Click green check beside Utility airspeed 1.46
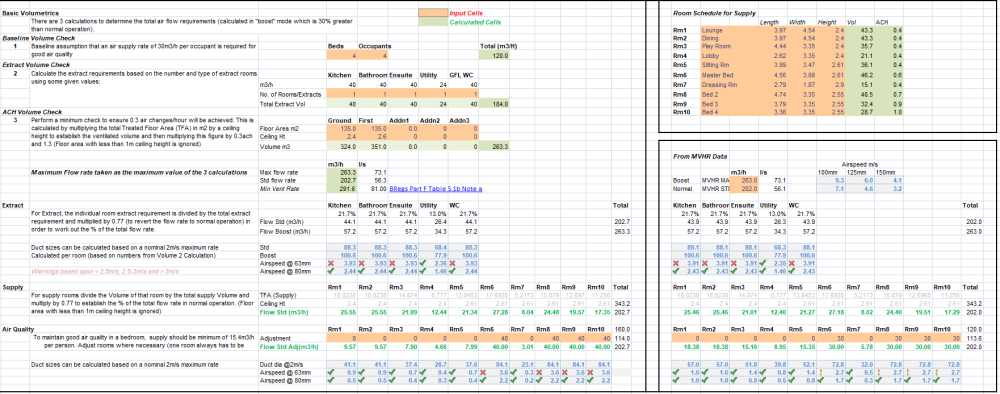The image size is (1000, 394). click(423, 272)
